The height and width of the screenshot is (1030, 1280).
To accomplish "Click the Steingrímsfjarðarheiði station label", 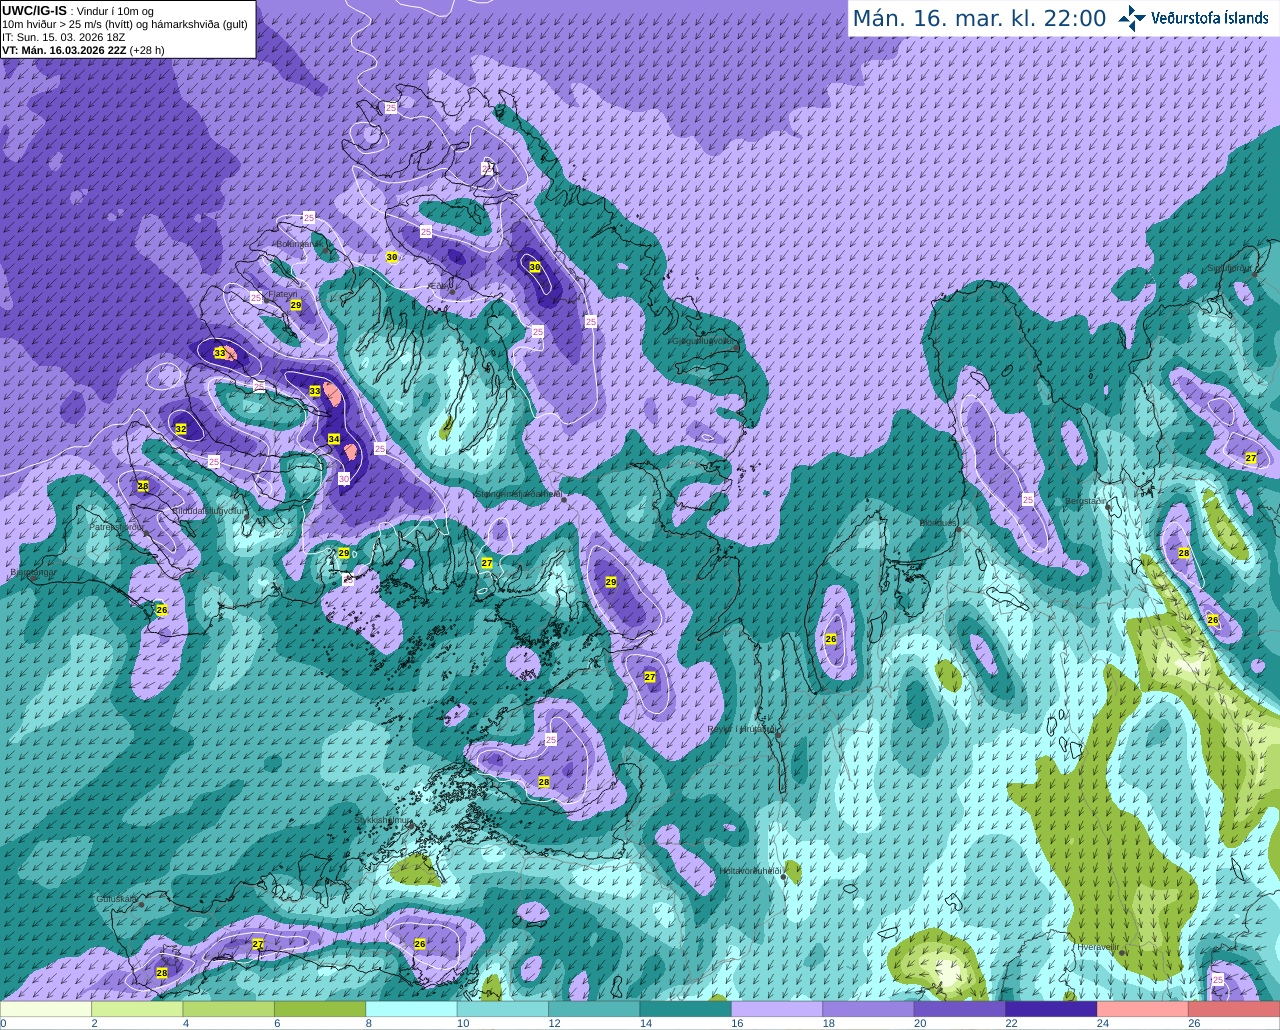I will tap(517, 493).
